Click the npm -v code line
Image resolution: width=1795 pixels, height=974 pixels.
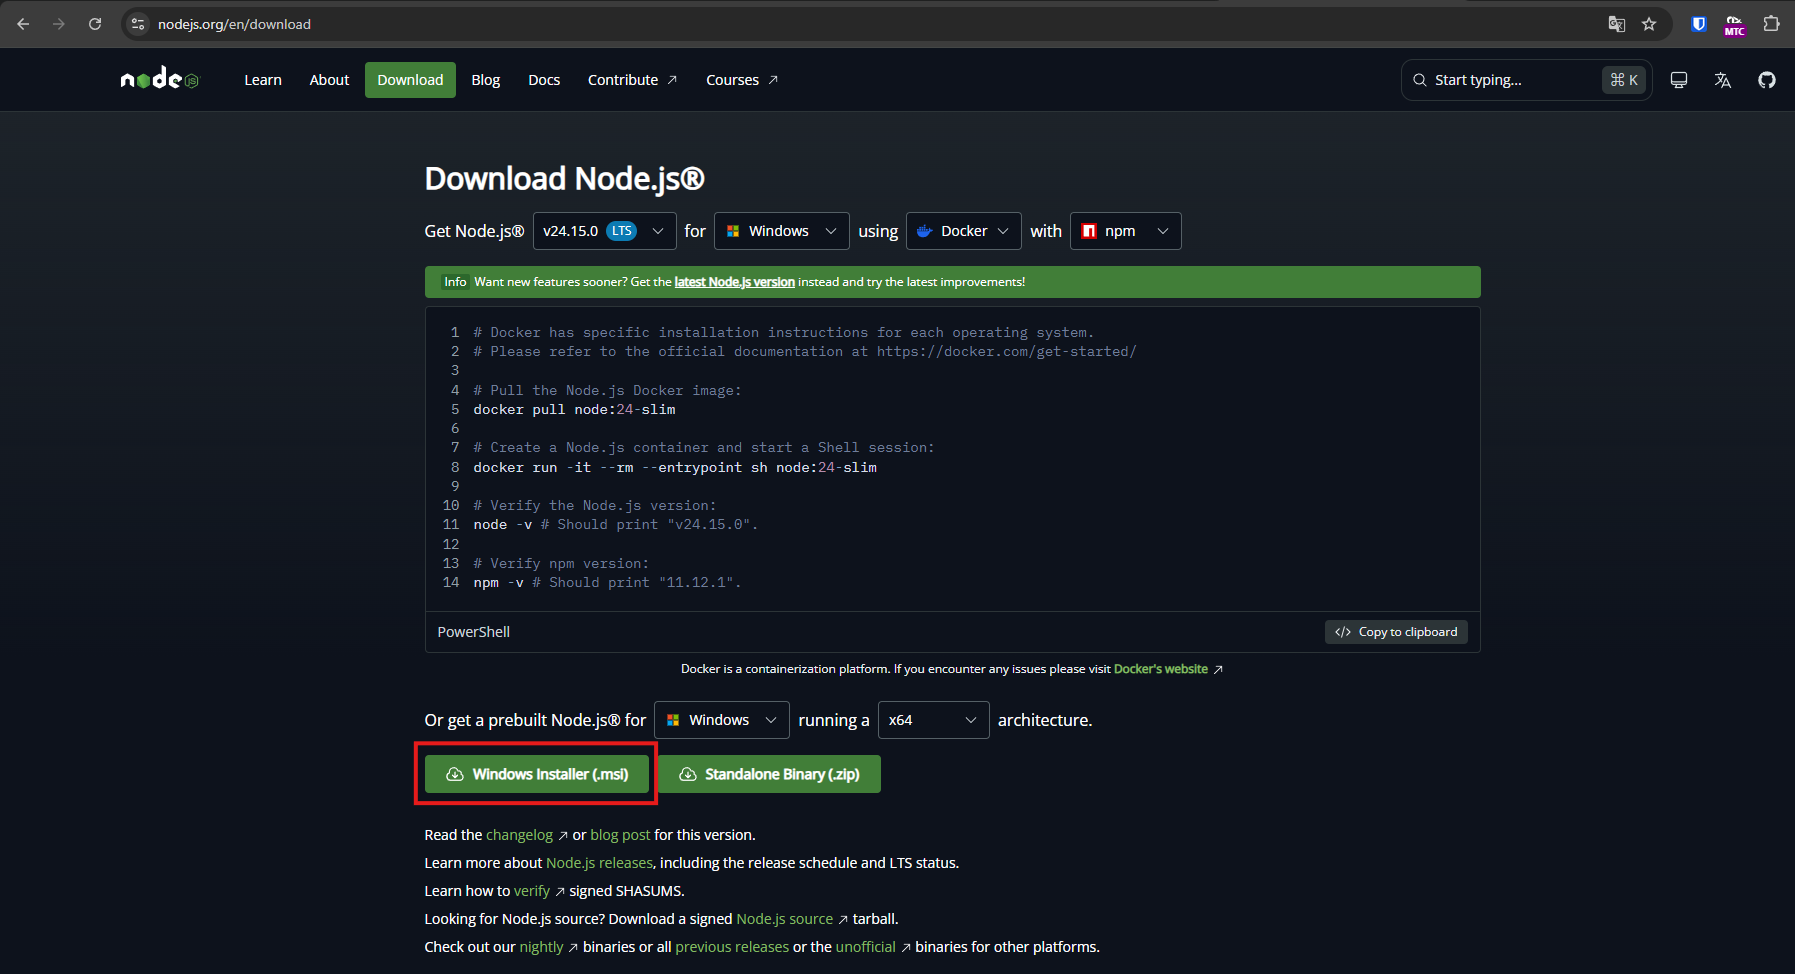[x=607, y=582]
